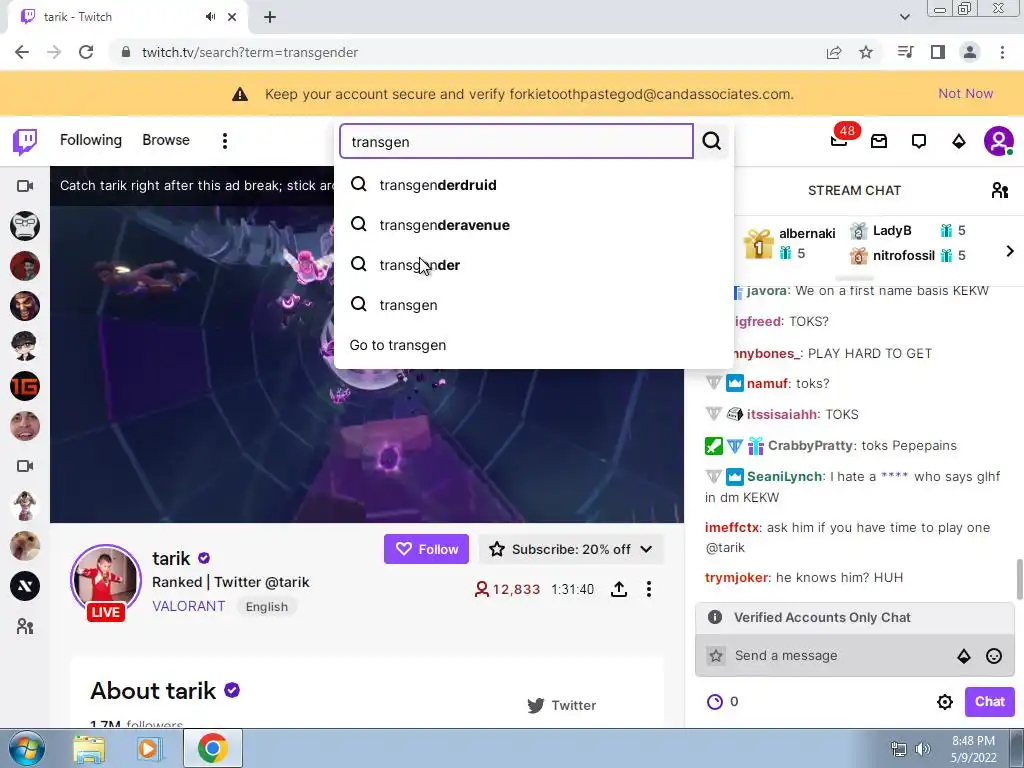Click the browser share page icon
This screenshot has width=1024, height=768.
(834, 52)
